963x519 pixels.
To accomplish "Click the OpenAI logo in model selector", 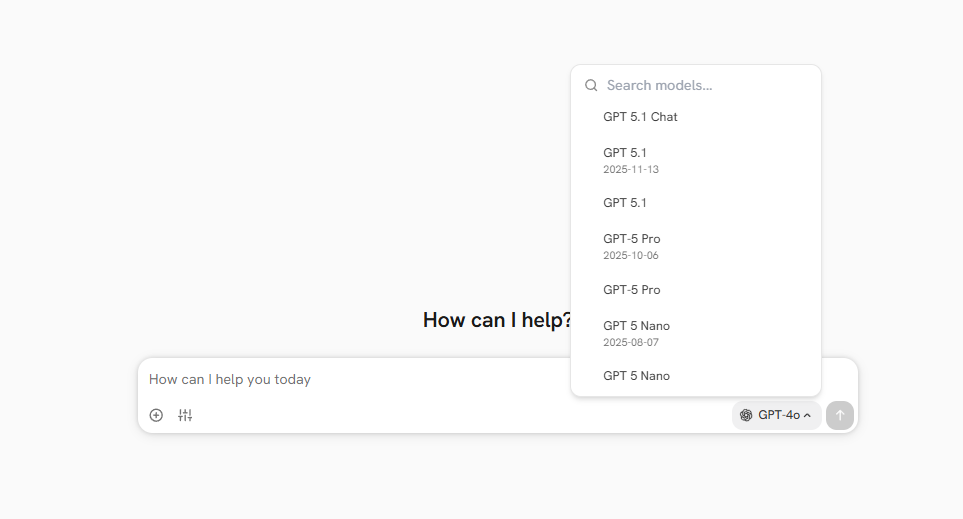I will coord(746,415).
